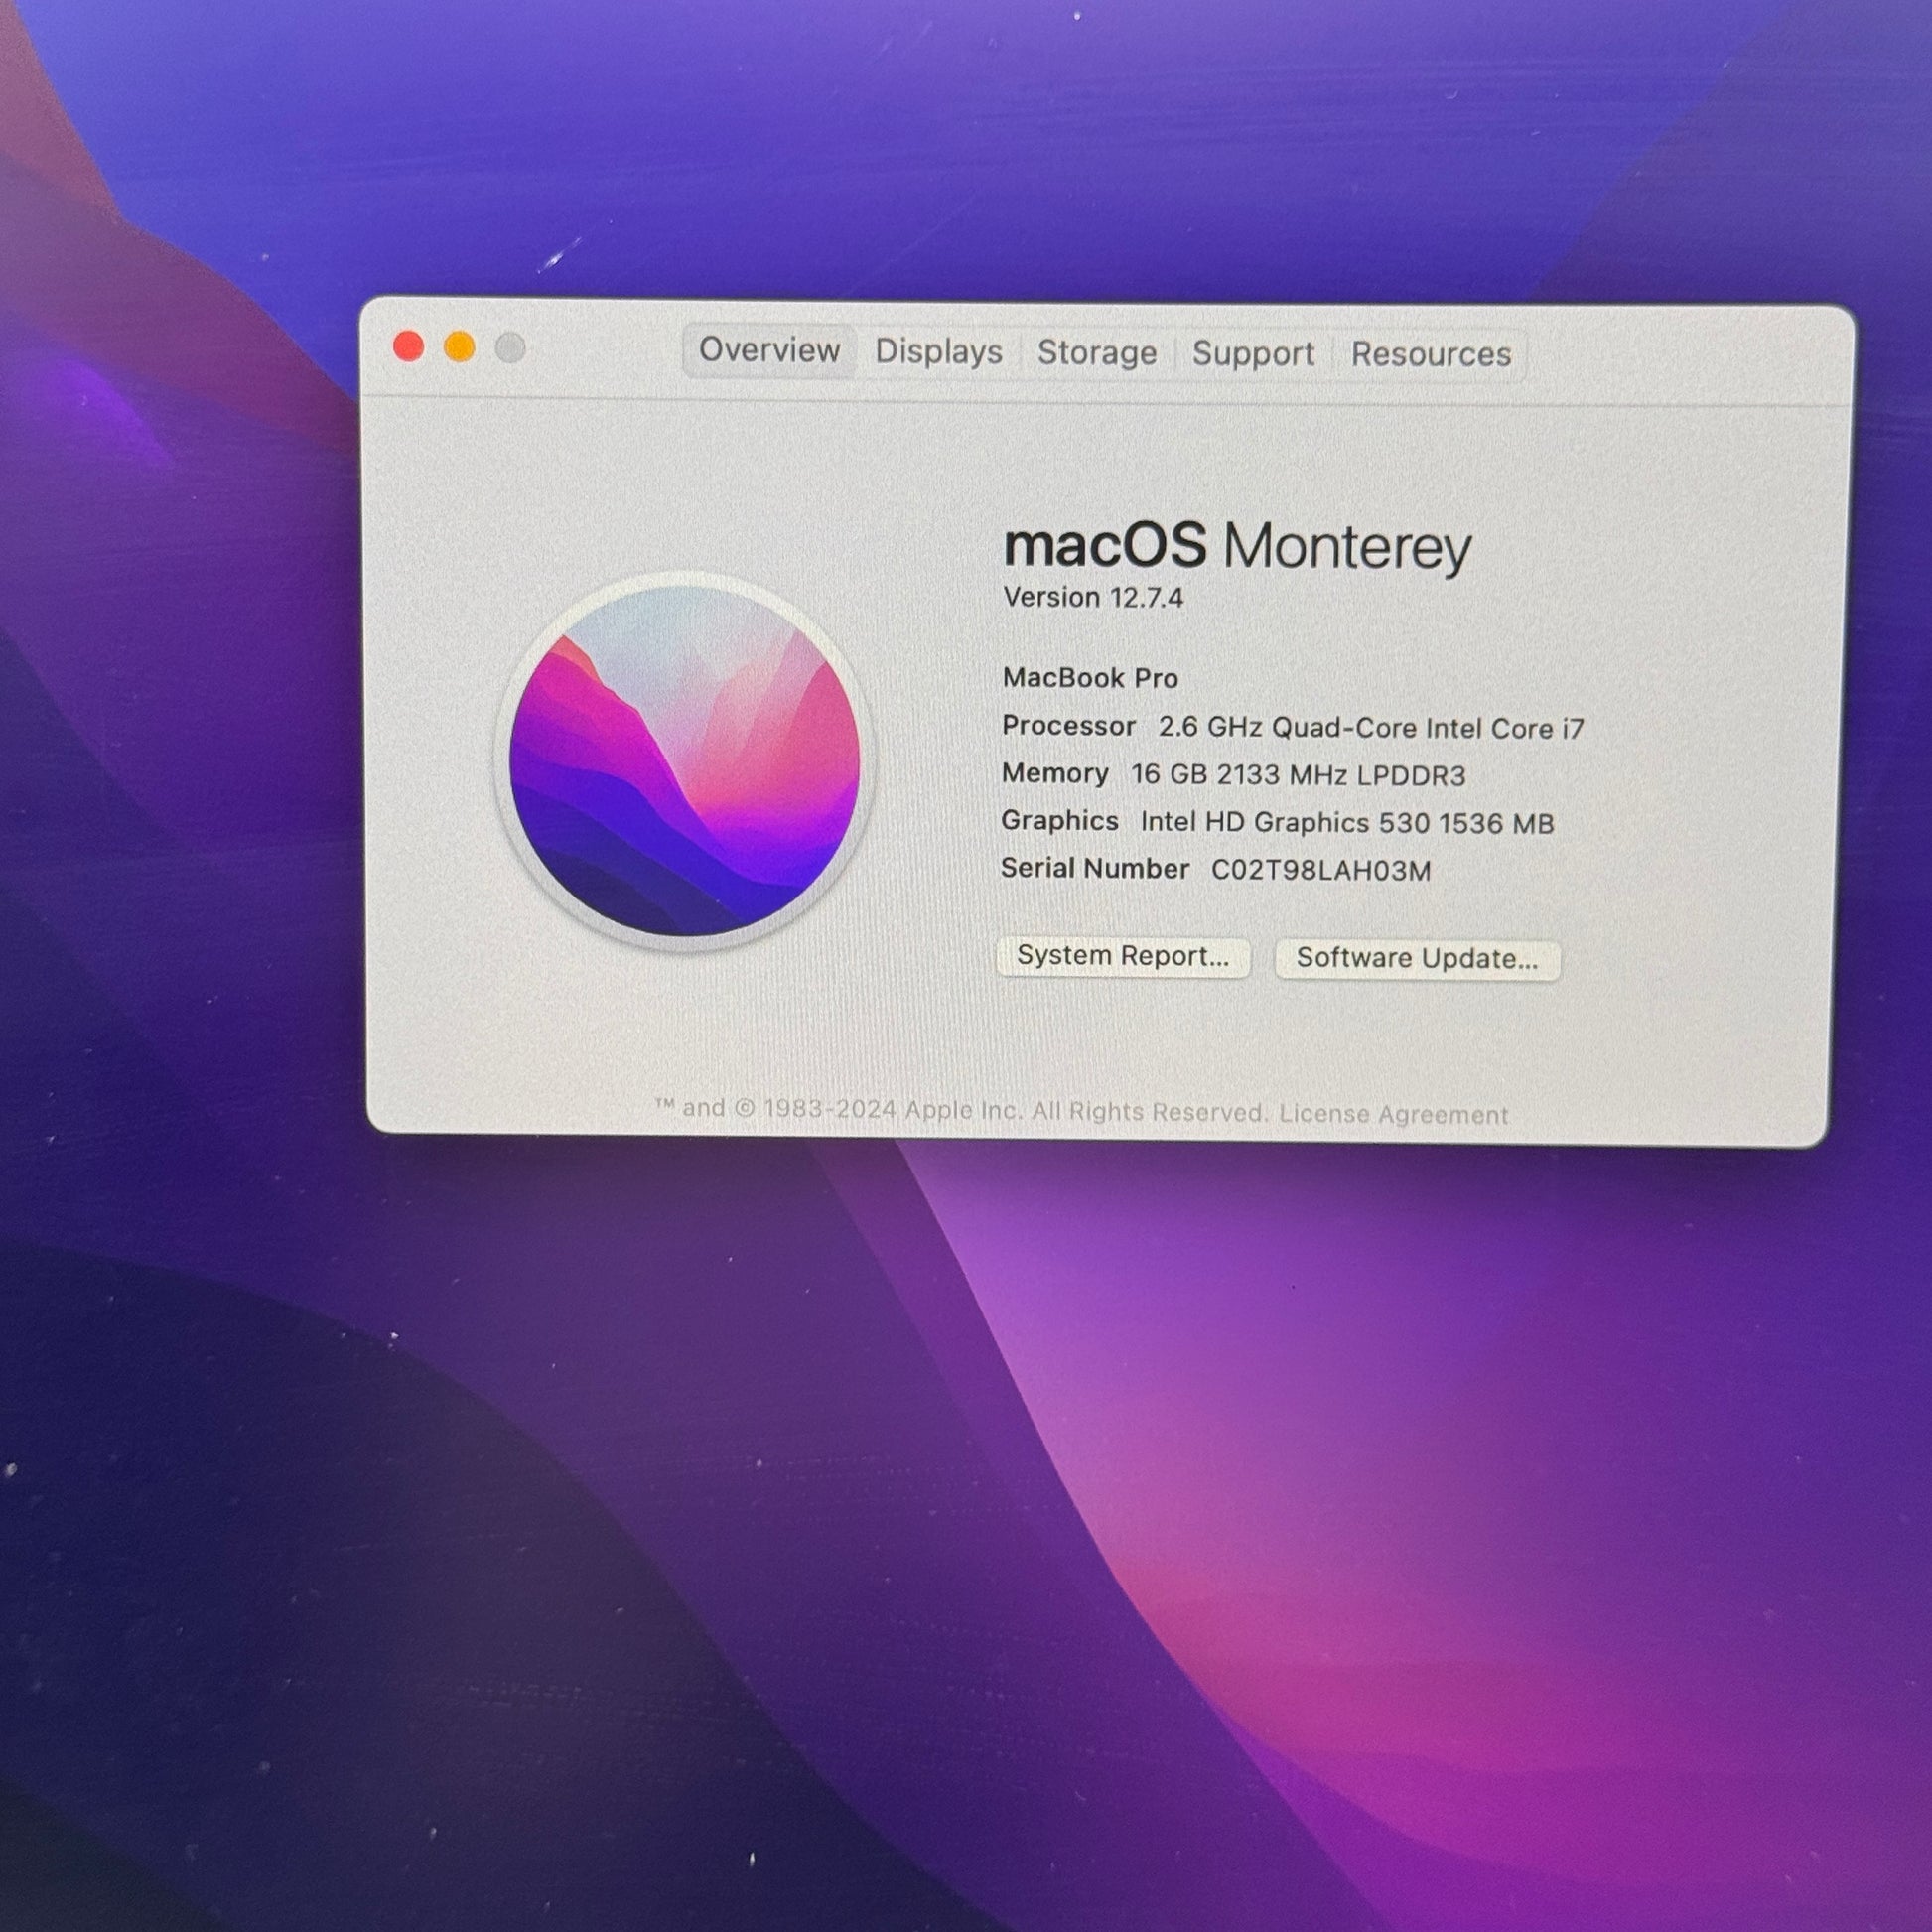The width and height of the screenshot is (1932, 1932).
Task: Click the Apple Inc. copyright text
Action: pos(962,1110)
